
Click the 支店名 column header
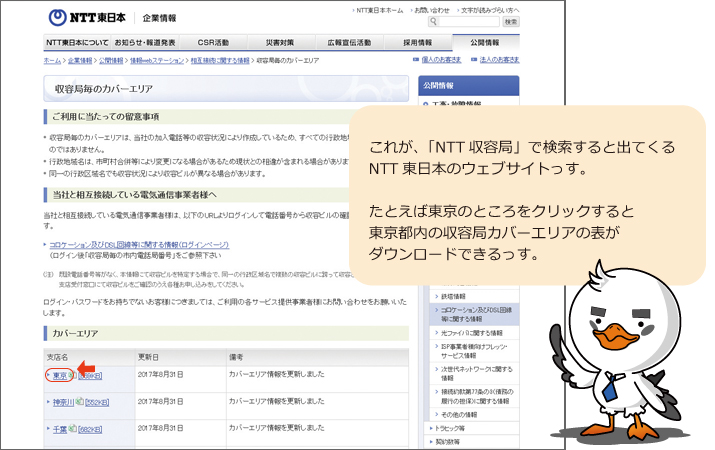click(x=57, y=357)
